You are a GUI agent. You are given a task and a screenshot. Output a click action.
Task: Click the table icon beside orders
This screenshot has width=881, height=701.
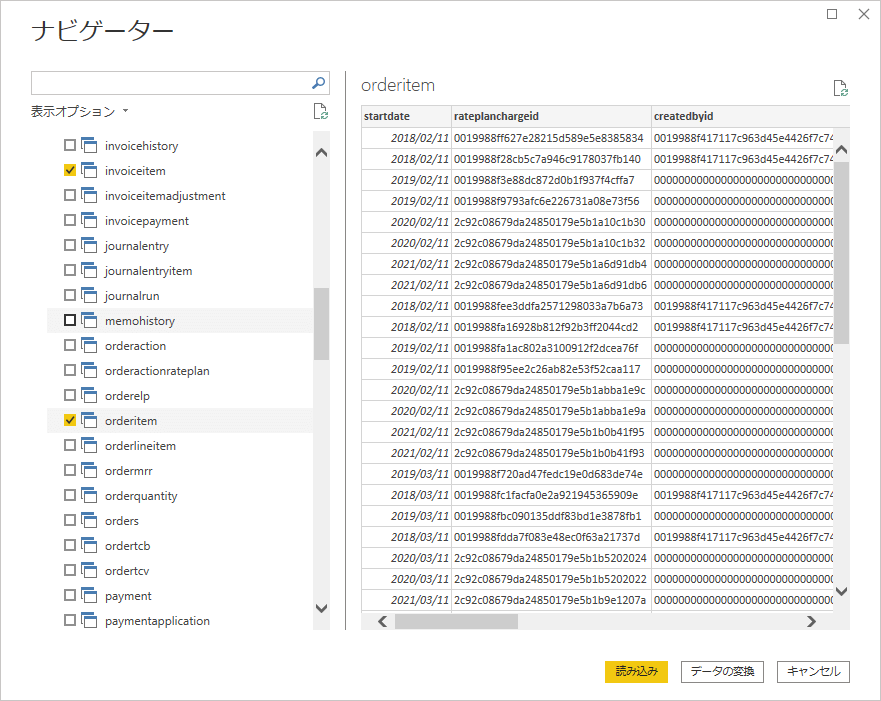(88, 521)
